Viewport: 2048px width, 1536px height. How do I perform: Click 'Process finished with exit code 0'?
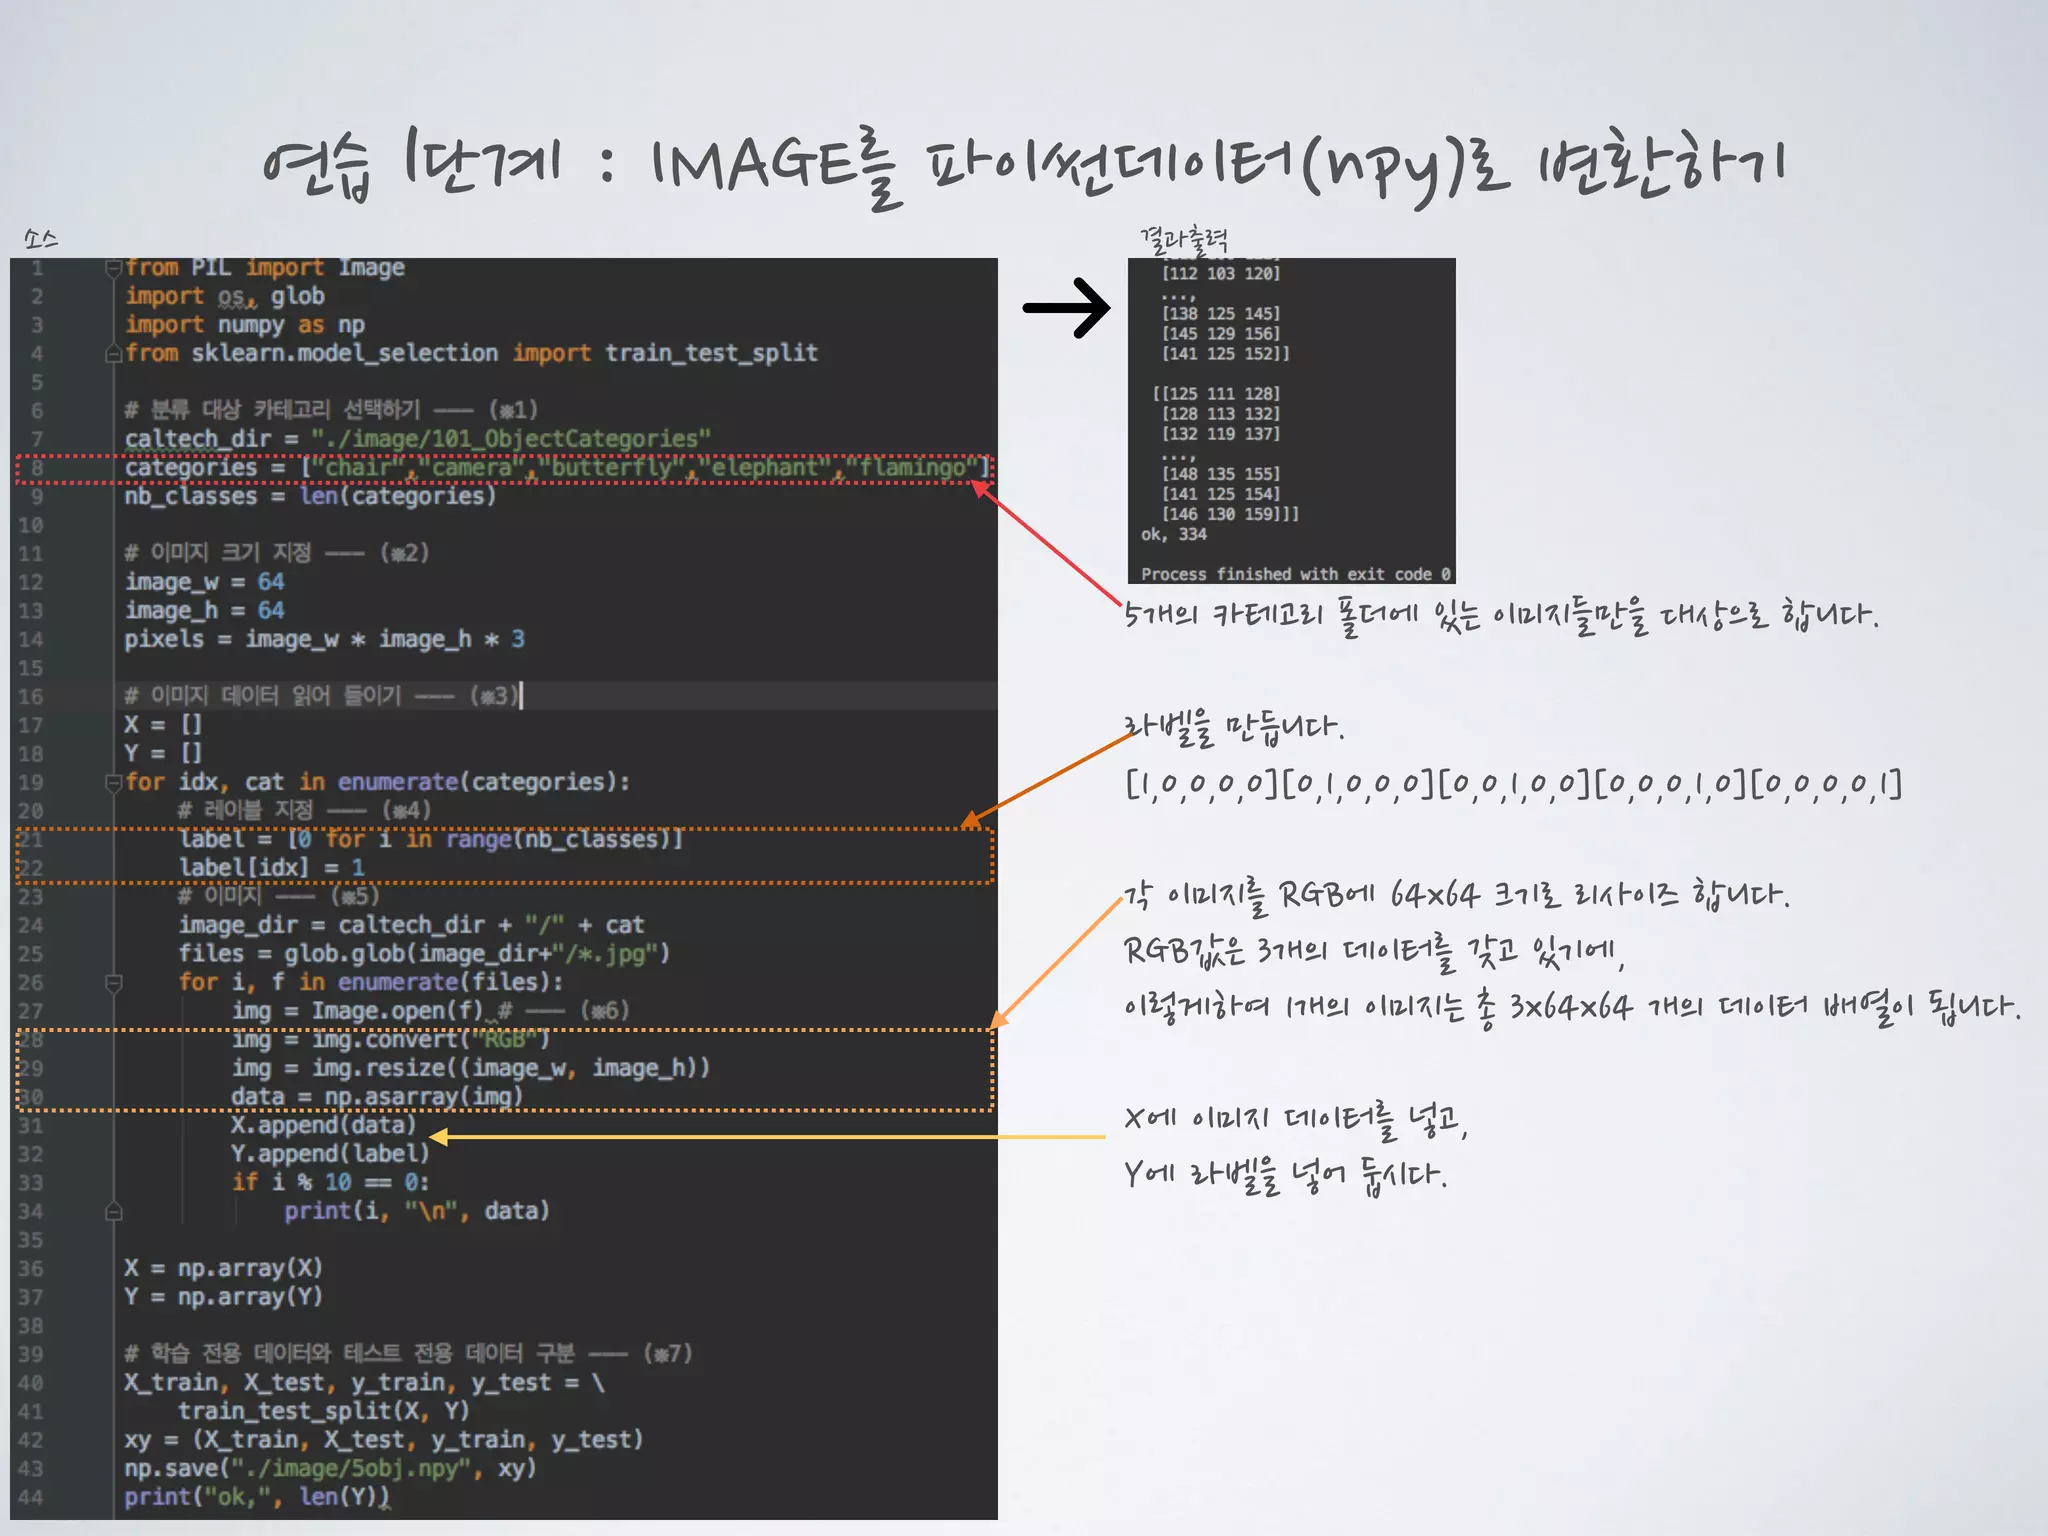pyautogui.click(x=1296, y=574)
